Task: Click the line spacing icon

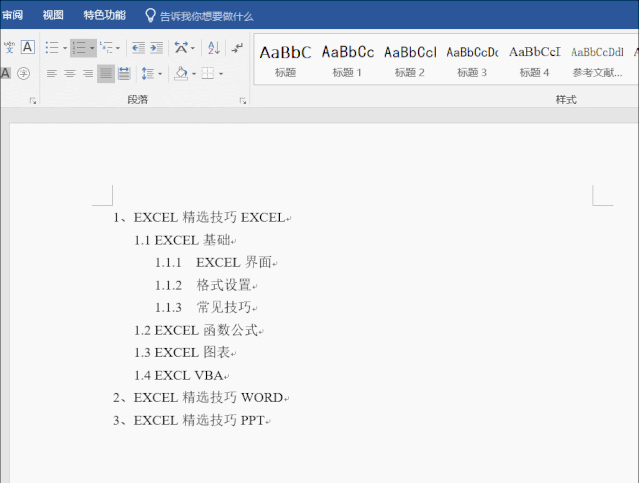Action: point(148,74)
